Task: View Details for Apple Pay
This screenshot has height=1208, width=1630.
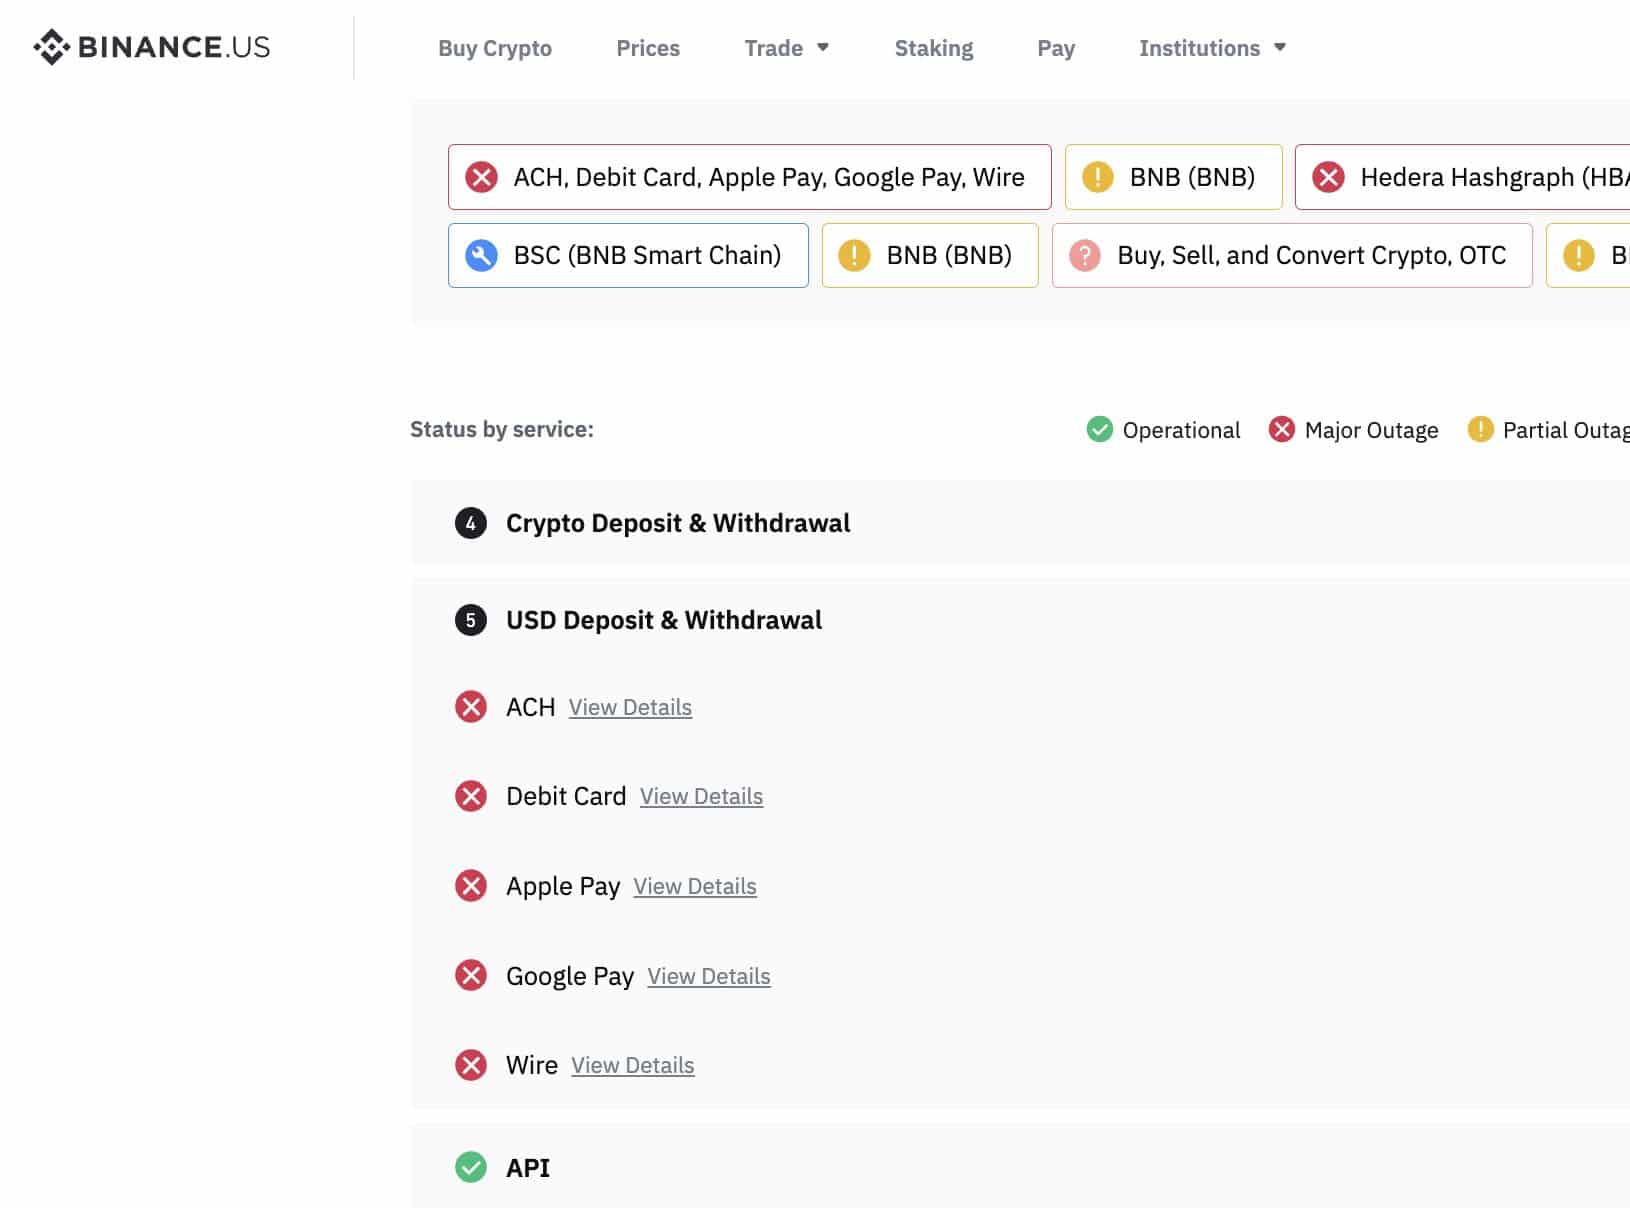Action: click(695, 886)
